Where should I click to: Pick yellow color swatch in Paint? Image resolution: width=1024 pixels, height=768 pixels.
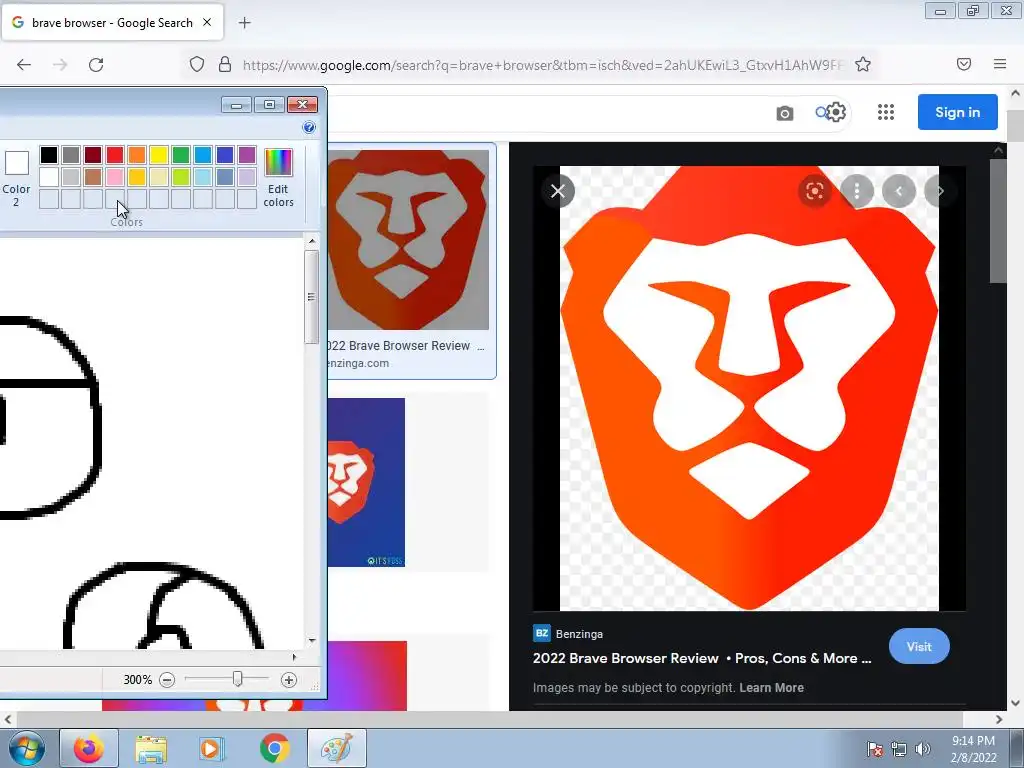(159, 155)
